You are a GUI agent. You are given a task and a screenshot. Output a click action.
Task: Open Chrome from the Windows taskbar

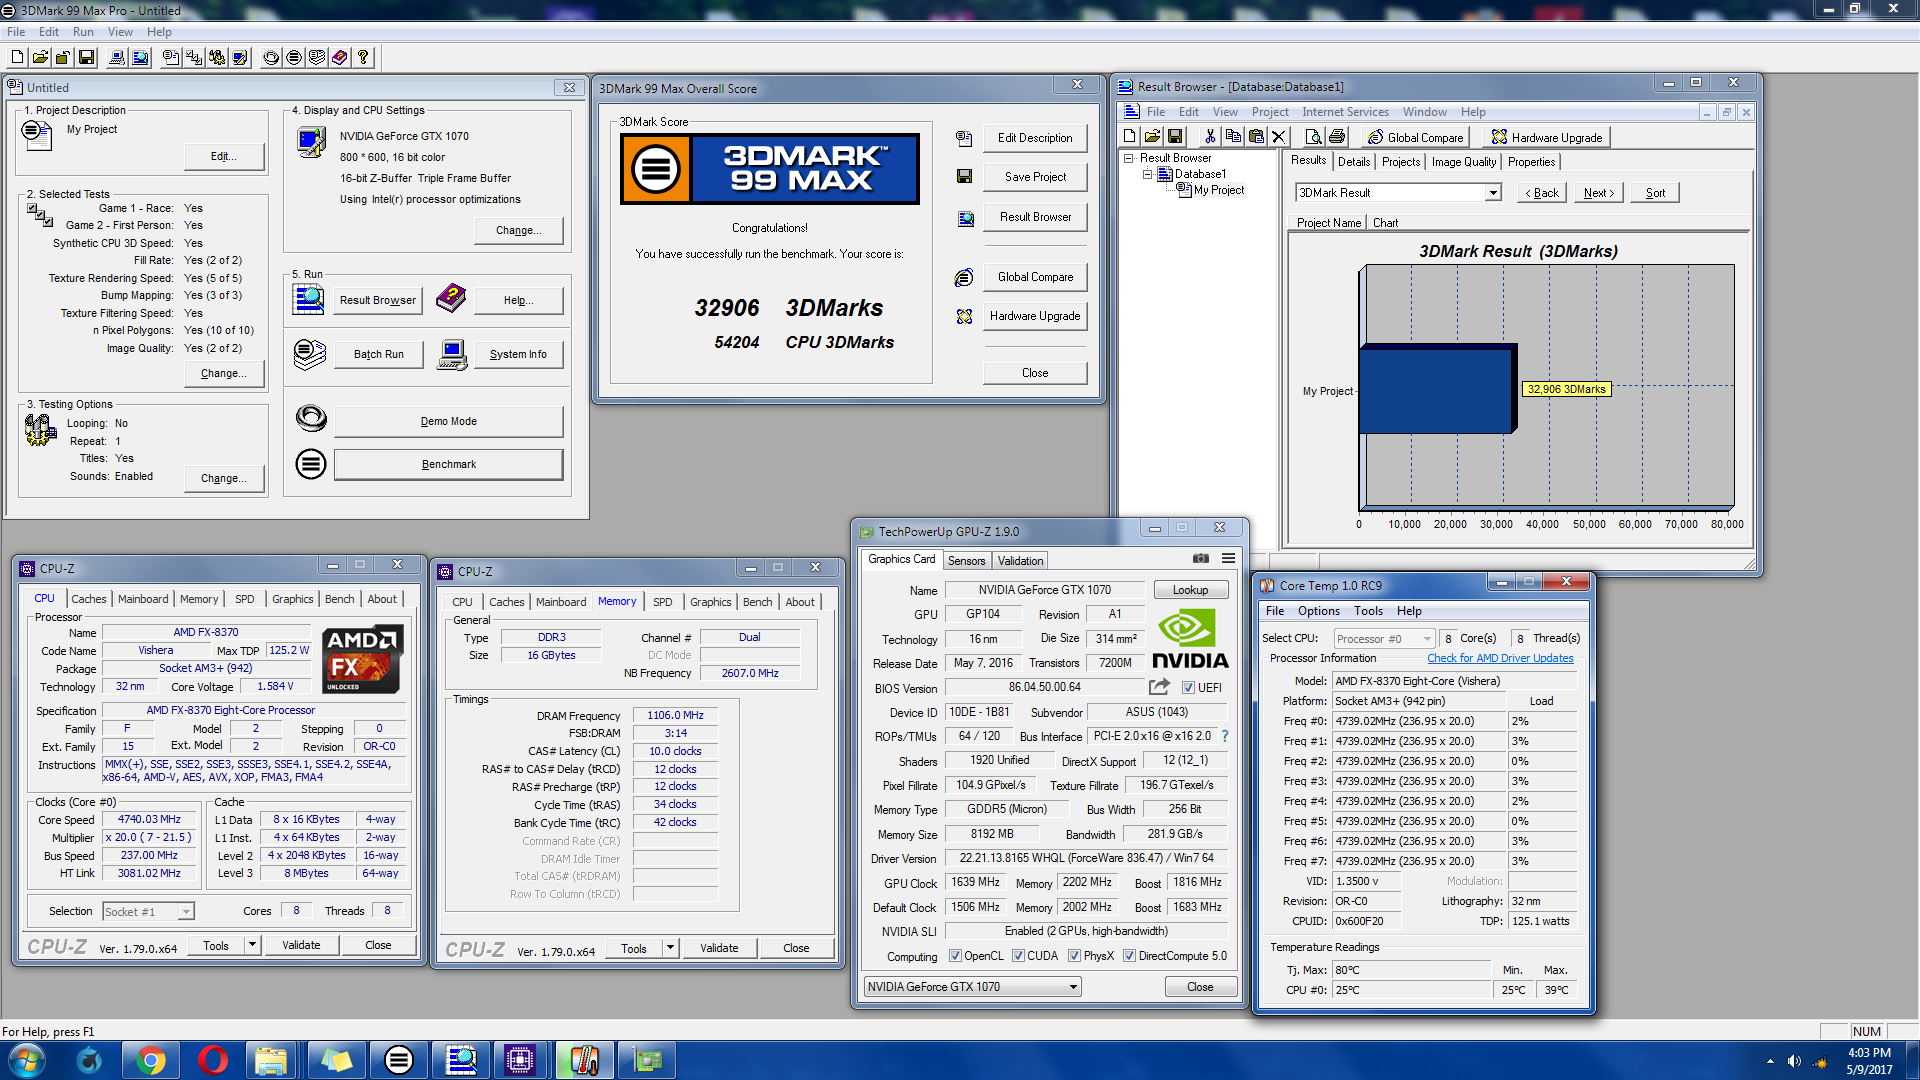[151, 1060]
